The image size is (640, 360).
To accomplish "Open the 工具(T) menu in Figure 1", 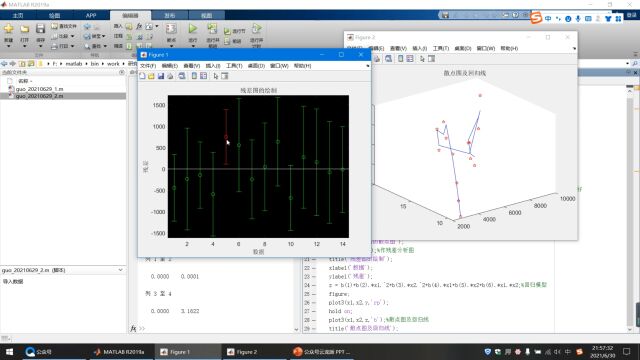I will (x=234, y=66).
